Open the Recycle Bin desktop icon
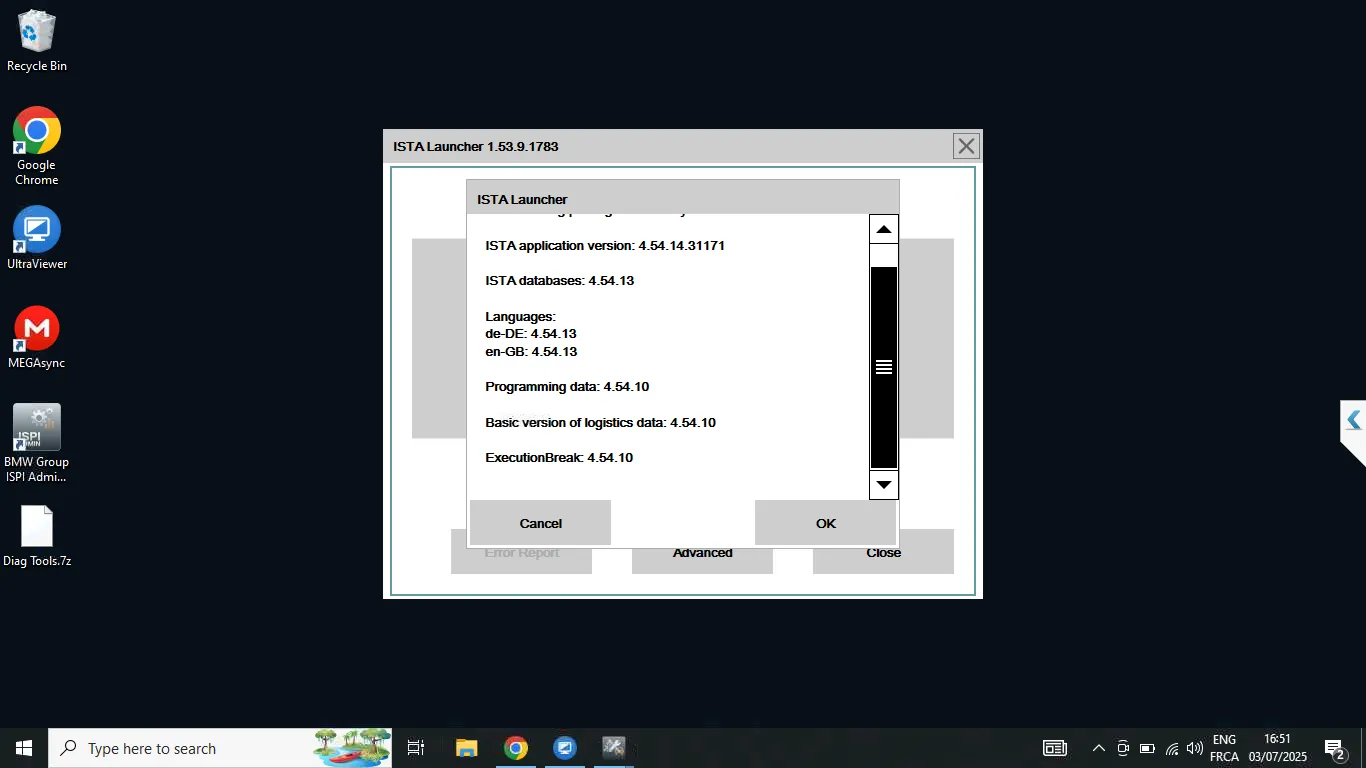Screen dimensions: 1366x768 click(x=37, y=42)
